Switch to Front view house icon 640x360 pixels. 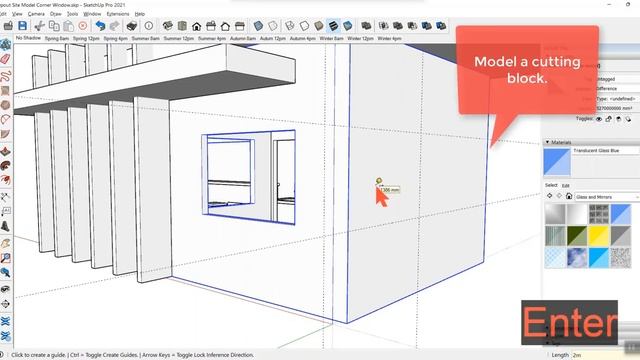pyautogui.click(x=196, y=26)
